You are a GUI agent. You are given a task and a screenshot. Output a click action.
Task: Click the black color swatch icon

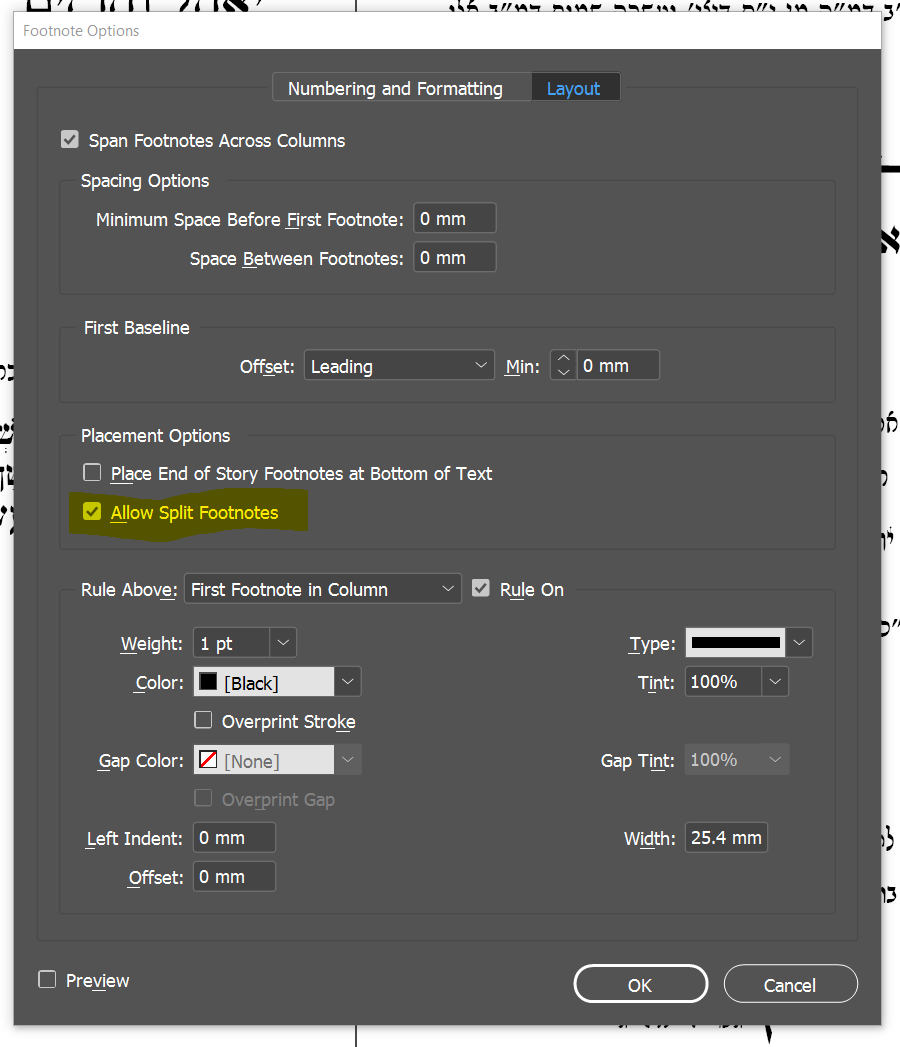[x=208, y=682]
